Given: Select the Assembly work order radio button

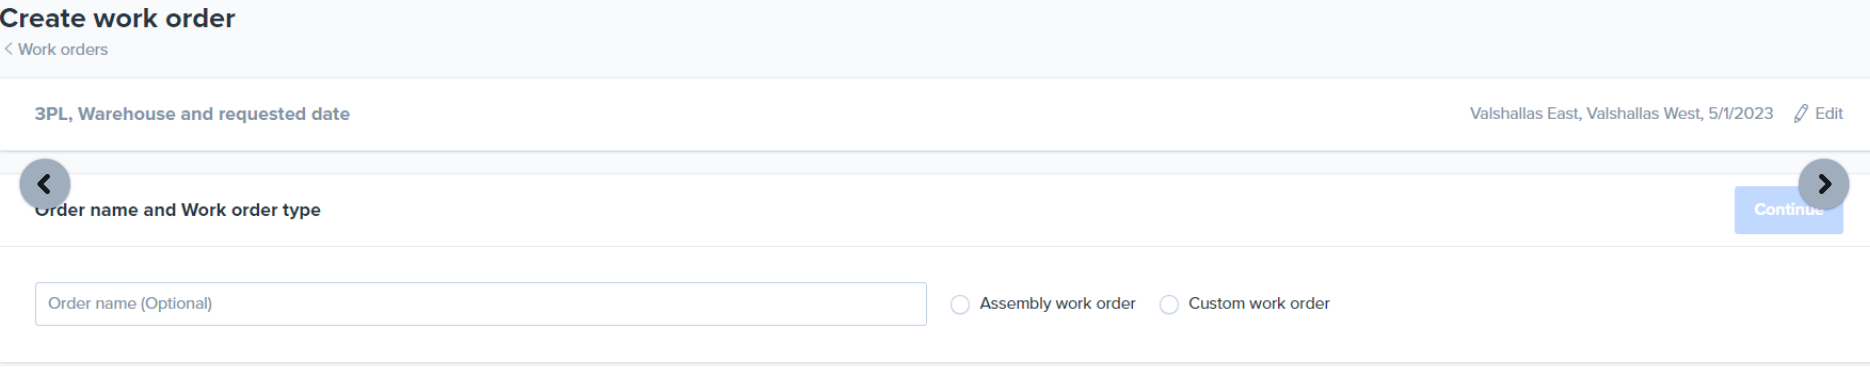Looking at the screenshot, I should (960, 305).
